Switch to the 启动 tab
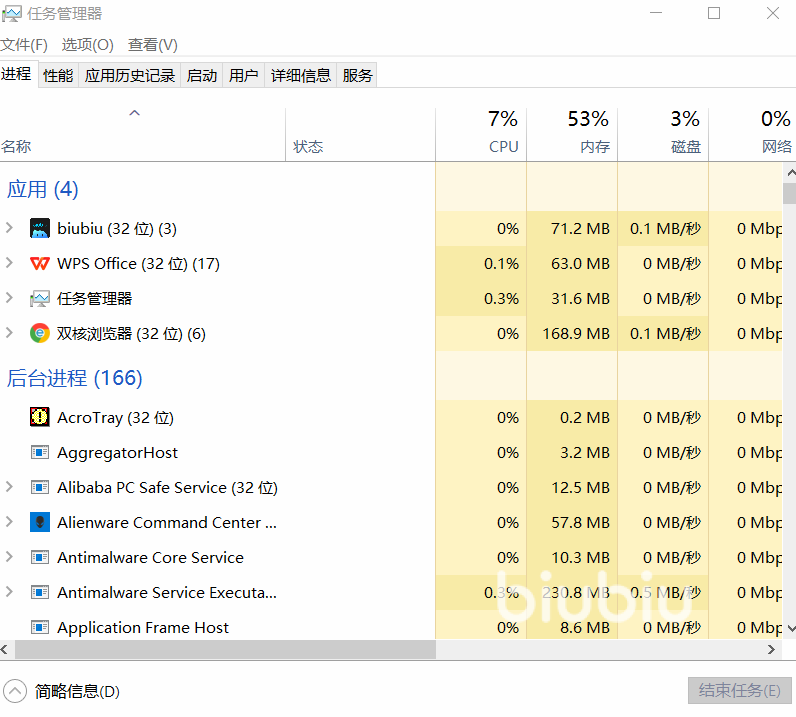The height and width of the screenshot is (717, 796). pyautogui.click(x=202, y=75)
